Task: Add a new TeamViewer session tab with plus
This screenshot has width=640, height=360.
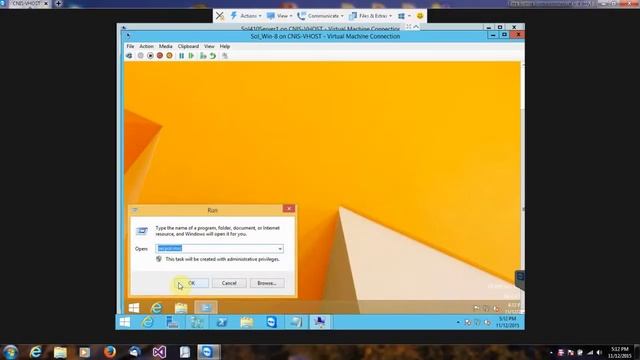Action: point(58,4)
